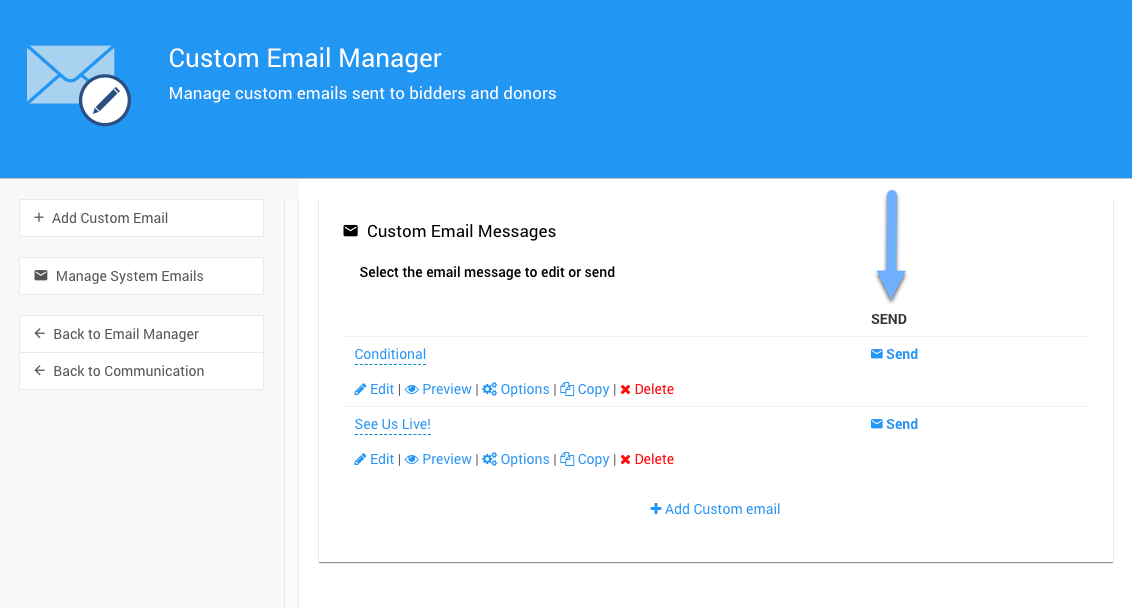The width and height of the screenshot is (1132, 608).
Task: Click the gears icon for Conditional Options
Action: pos(489,389)
